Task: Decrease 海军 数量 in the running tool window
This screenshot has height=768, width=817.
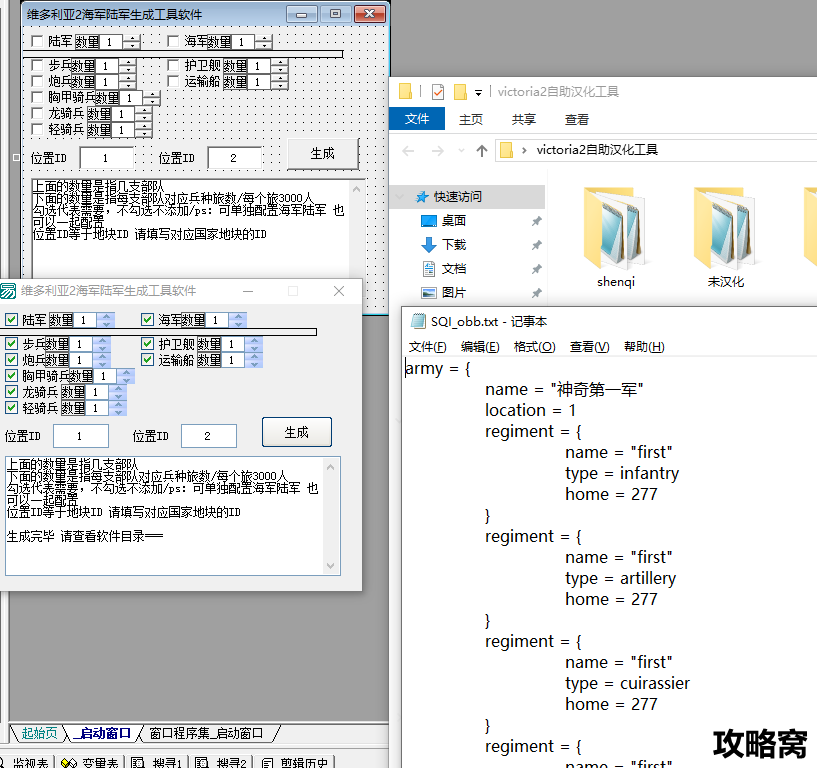Action: click(238, 324)
